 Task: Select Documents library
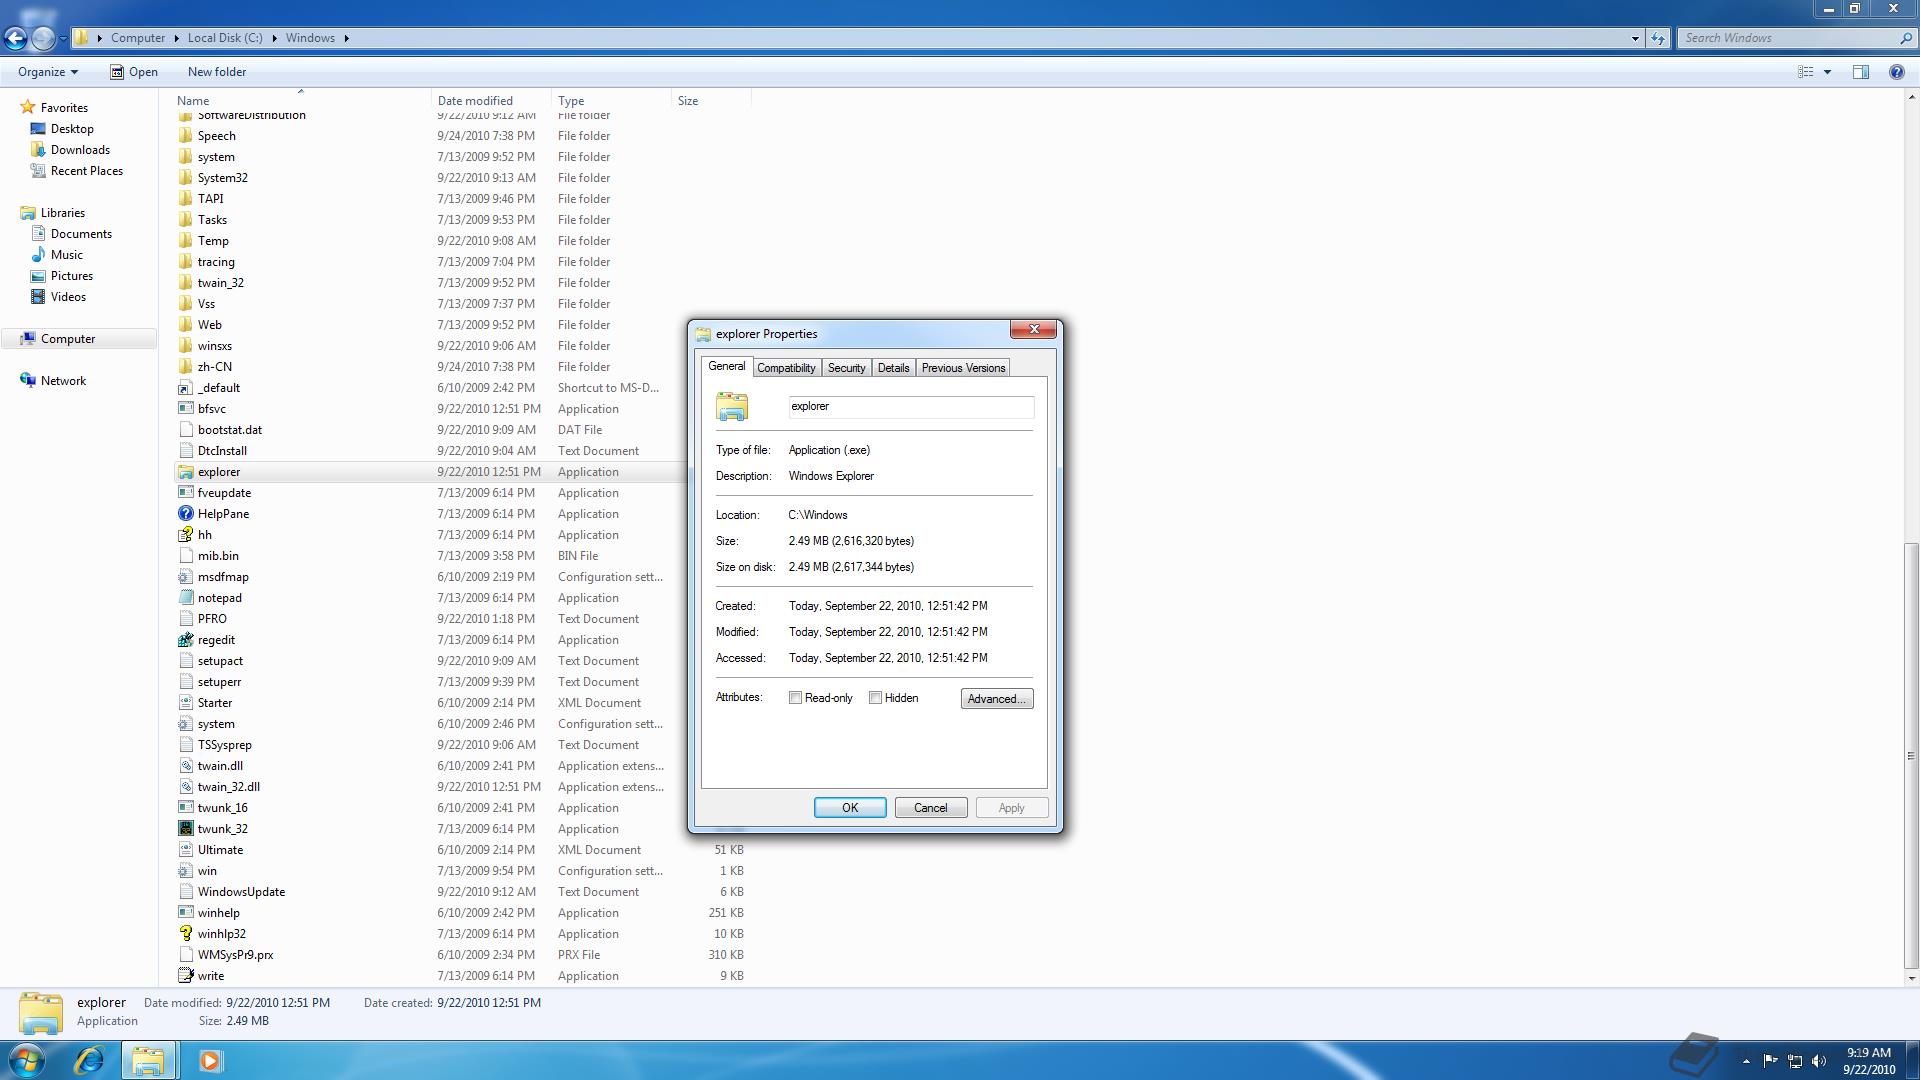pyautogui.click(x=81, y=234)
